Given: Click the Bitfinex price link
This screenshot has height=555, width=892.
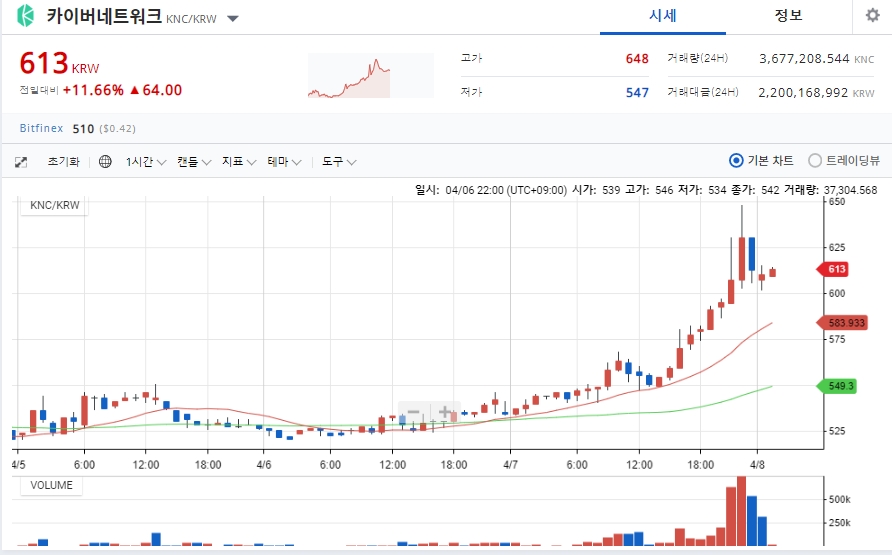Looking at the screenshot, I should [41, 128].
